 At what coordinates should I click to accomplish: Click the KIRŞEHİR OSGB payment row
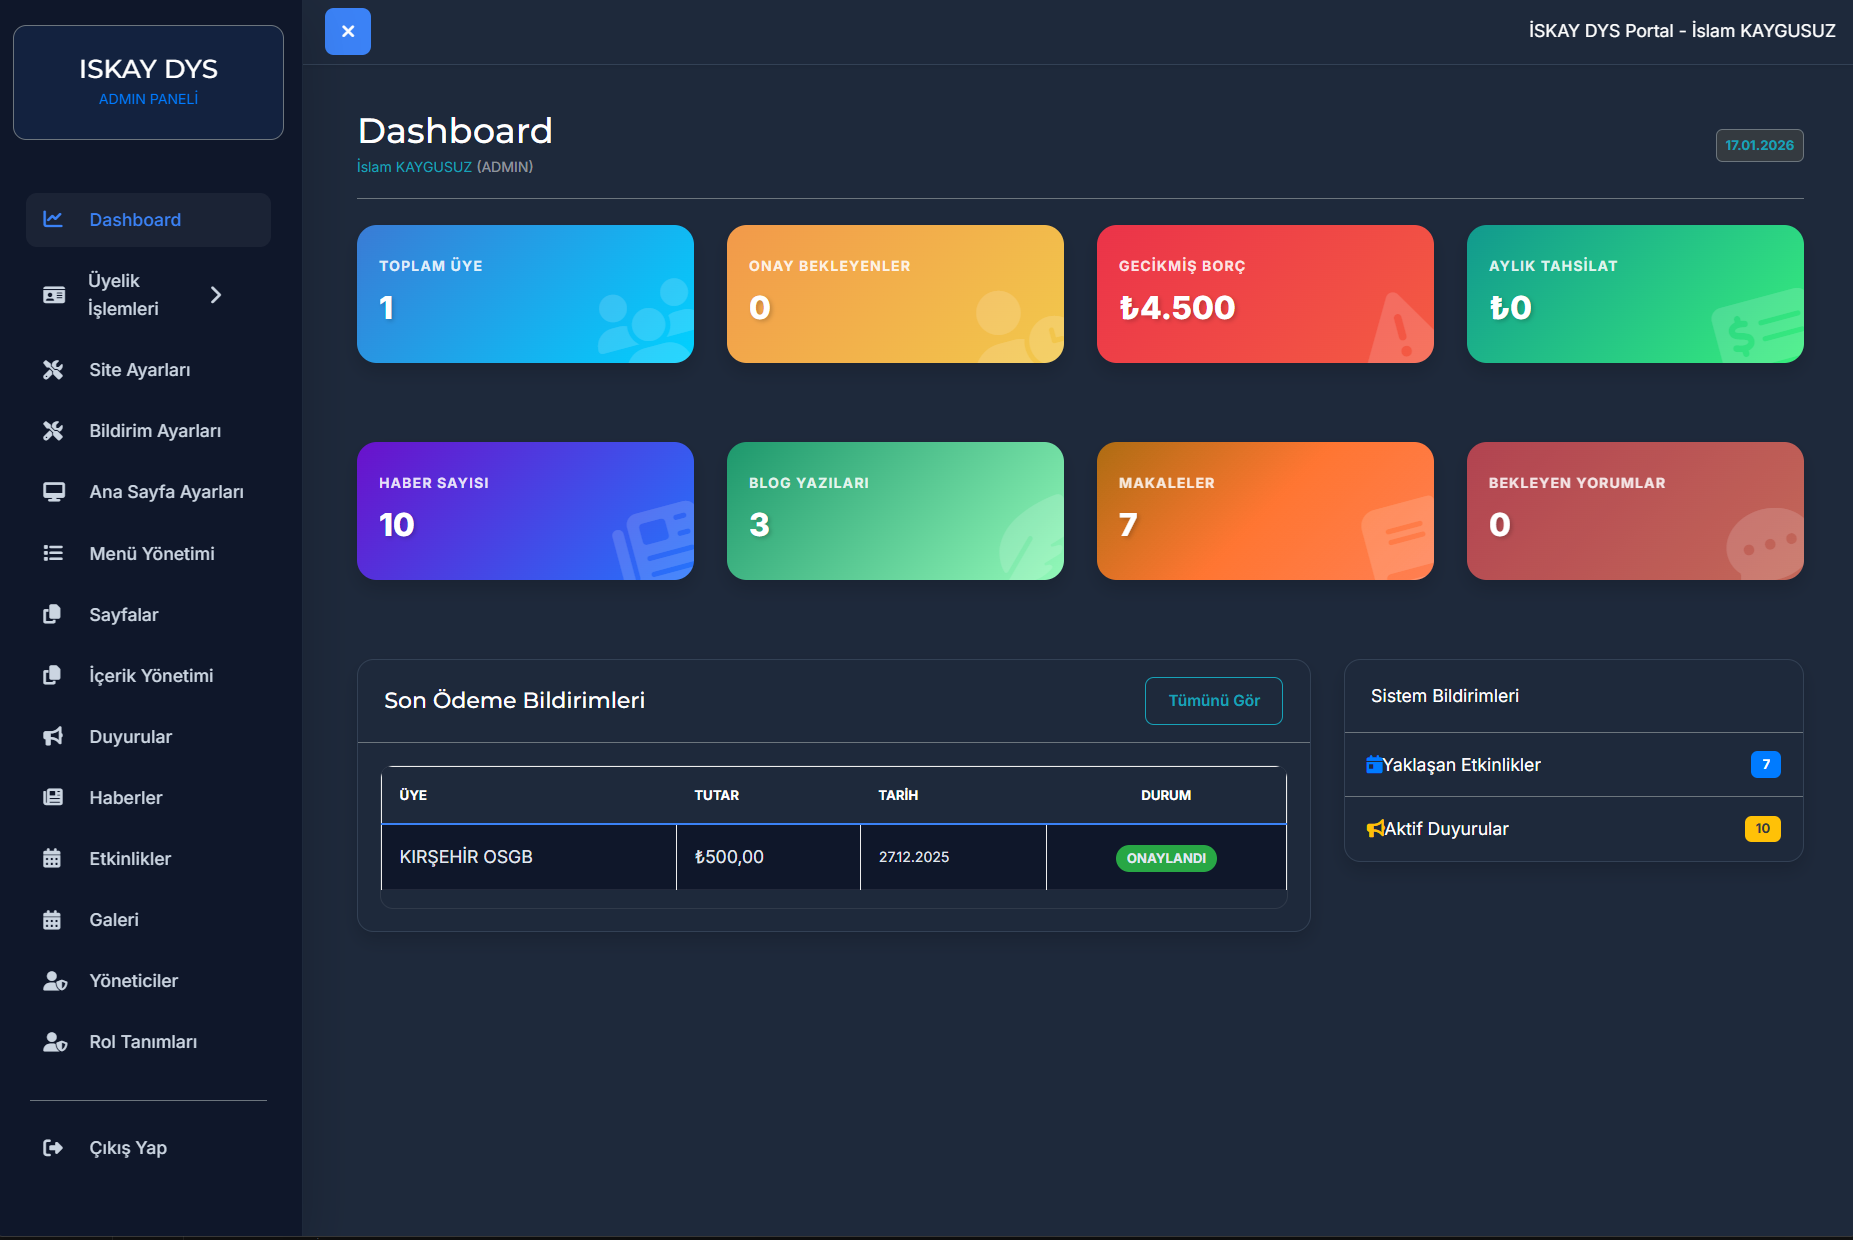(833, 857)
